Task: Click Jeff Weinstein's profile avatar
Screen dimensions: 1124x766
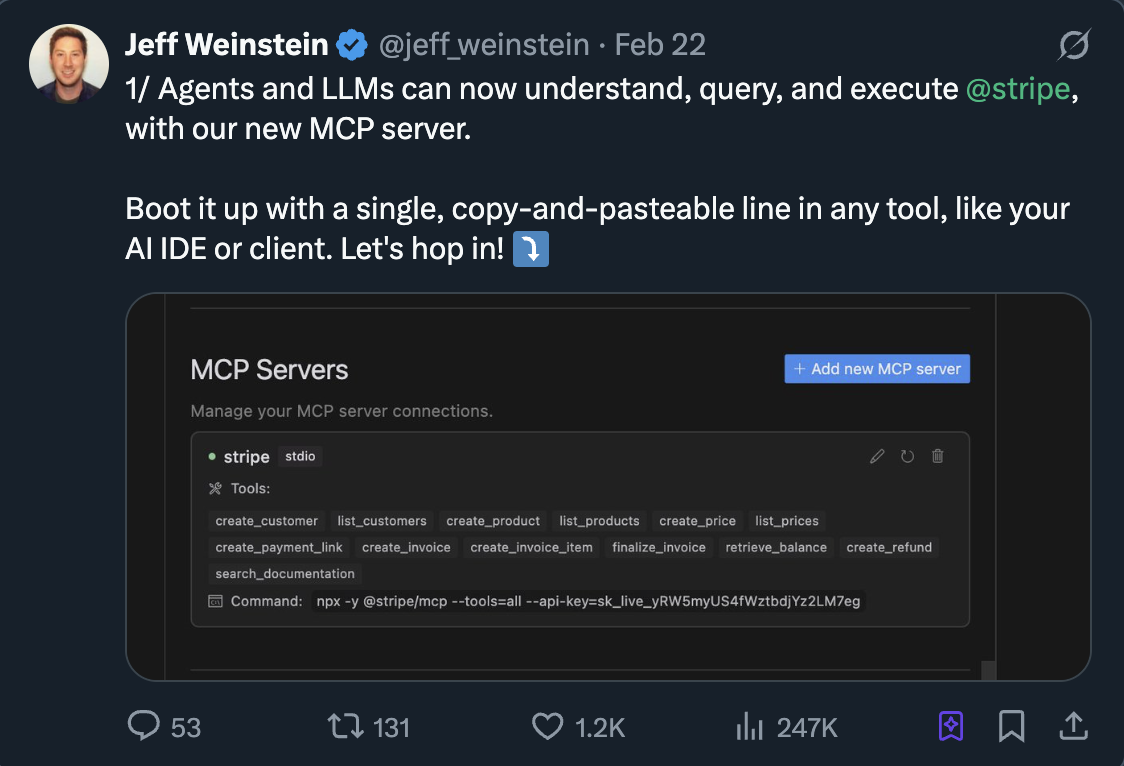Action: pyautogui.click(x=69, y=65)
